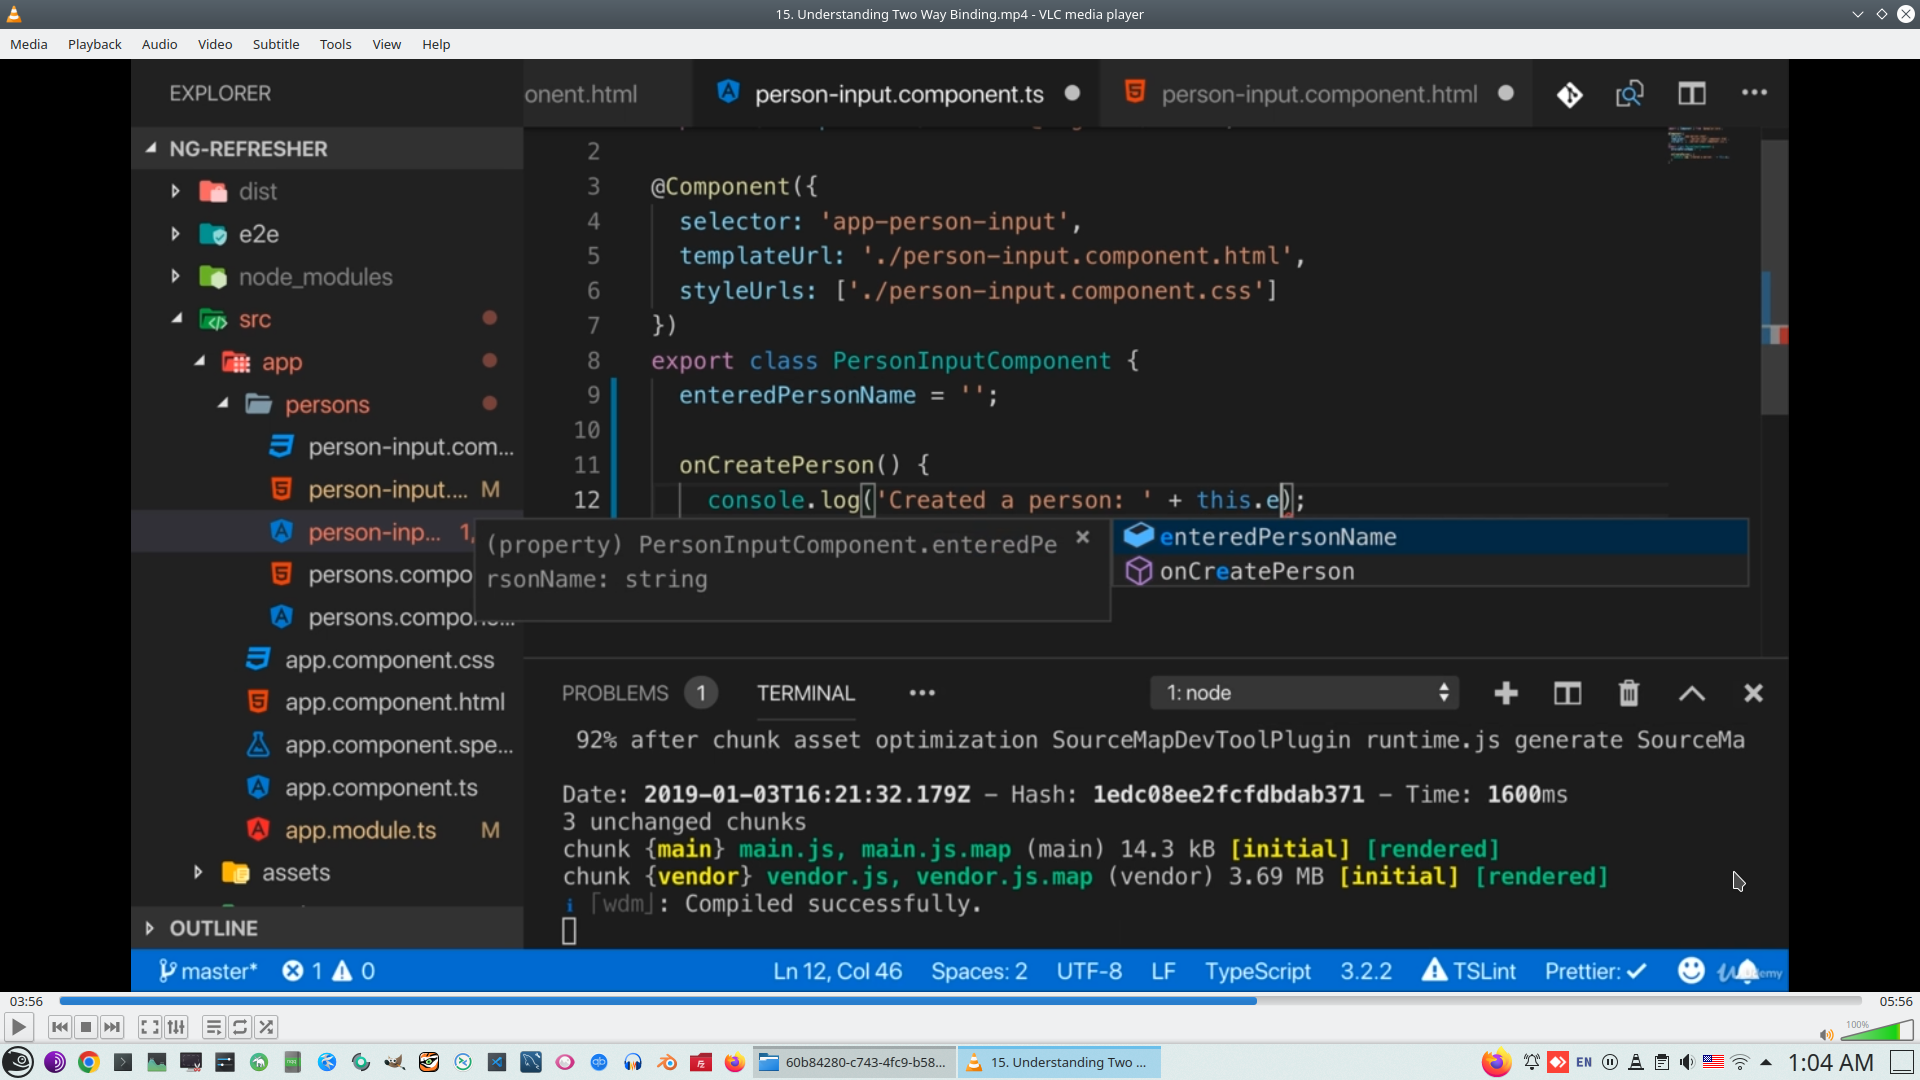
Task: Toggle fullscreen video mode
Action: (149, 1027)
